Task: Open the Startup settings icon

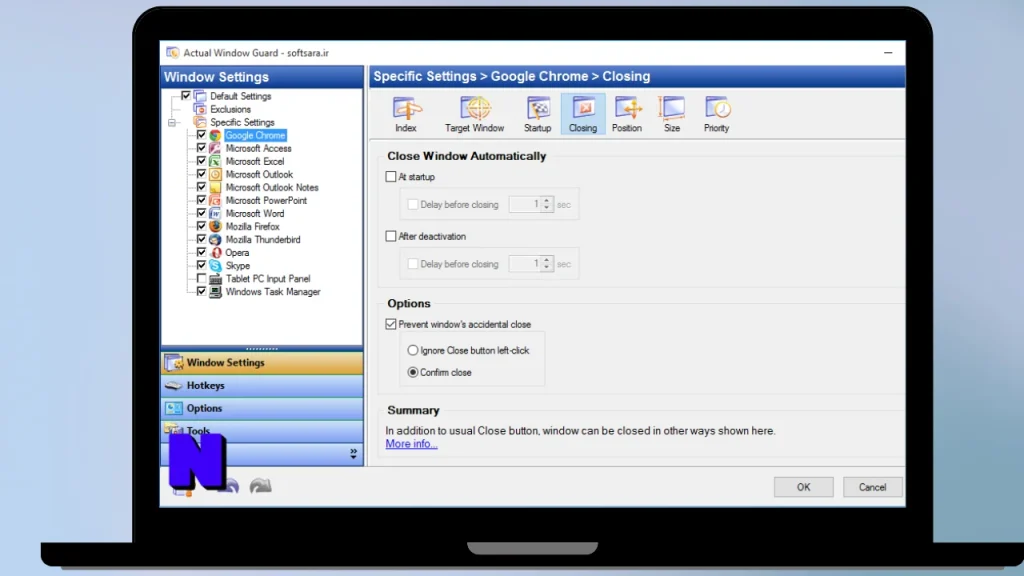Action: (x=537, y=114)
